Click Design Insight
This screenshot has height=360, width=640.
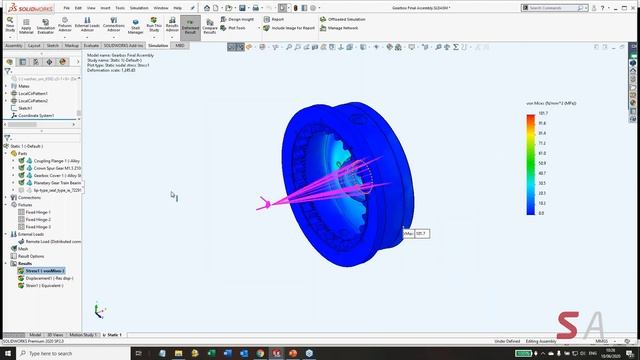pos(237,19)
